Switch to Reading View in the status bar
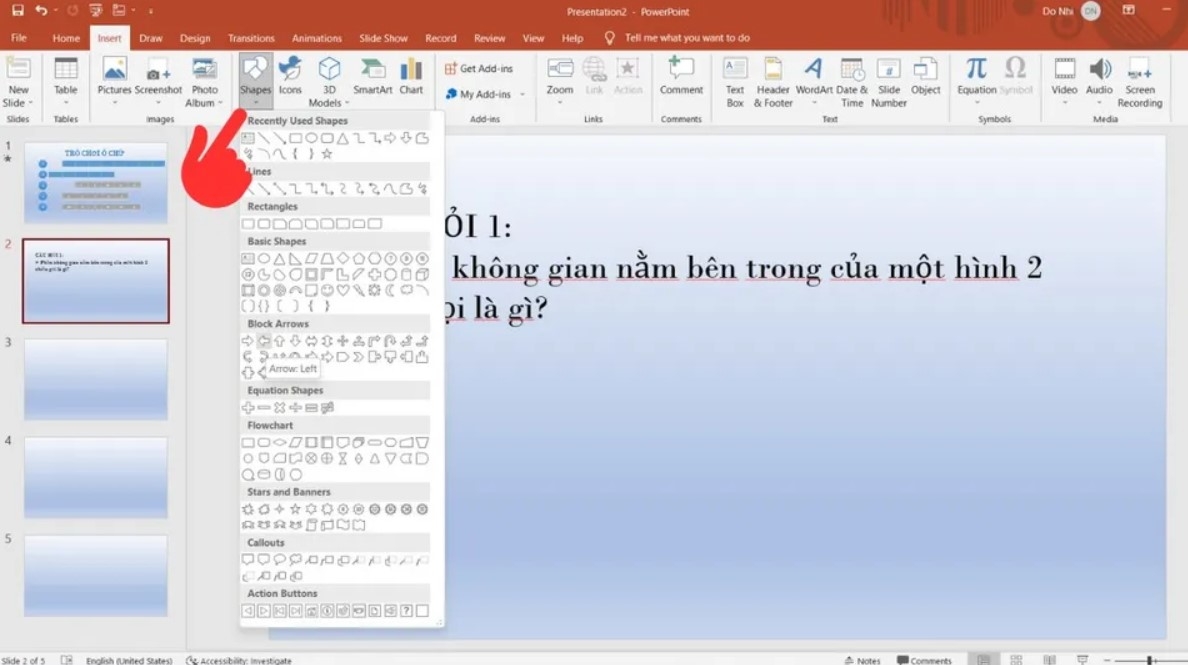This screenshot has height=665, width=1188. pyautogui.click(x=1049, y=660)
